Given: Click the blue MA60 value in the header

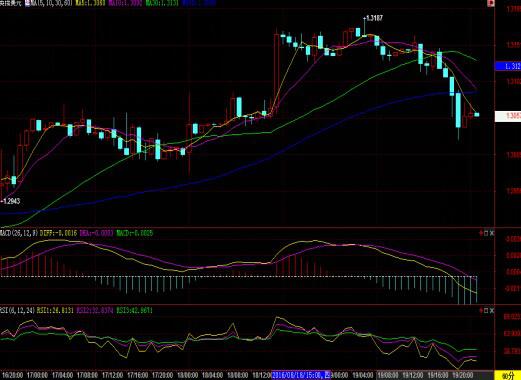Looking at the screenshot, I should (x=199, y=3).
